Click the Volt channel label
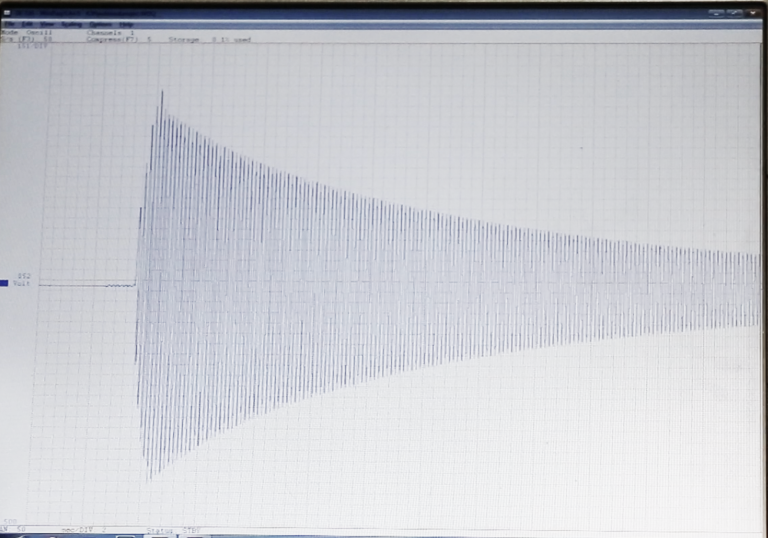768x538 pixels. pyautogui.click(x=22, y=284)
